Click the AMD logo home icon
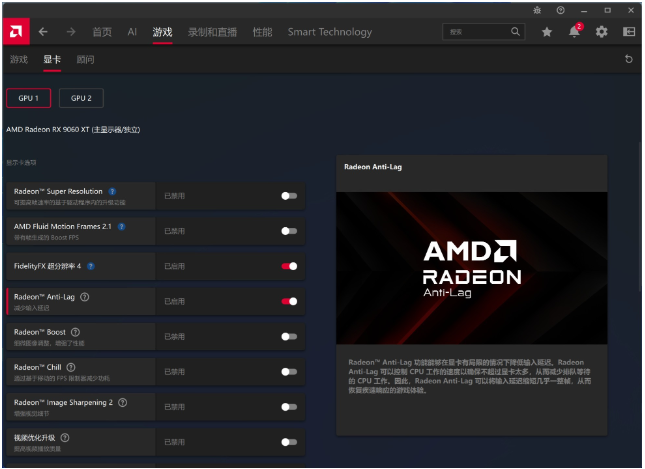 16,31
